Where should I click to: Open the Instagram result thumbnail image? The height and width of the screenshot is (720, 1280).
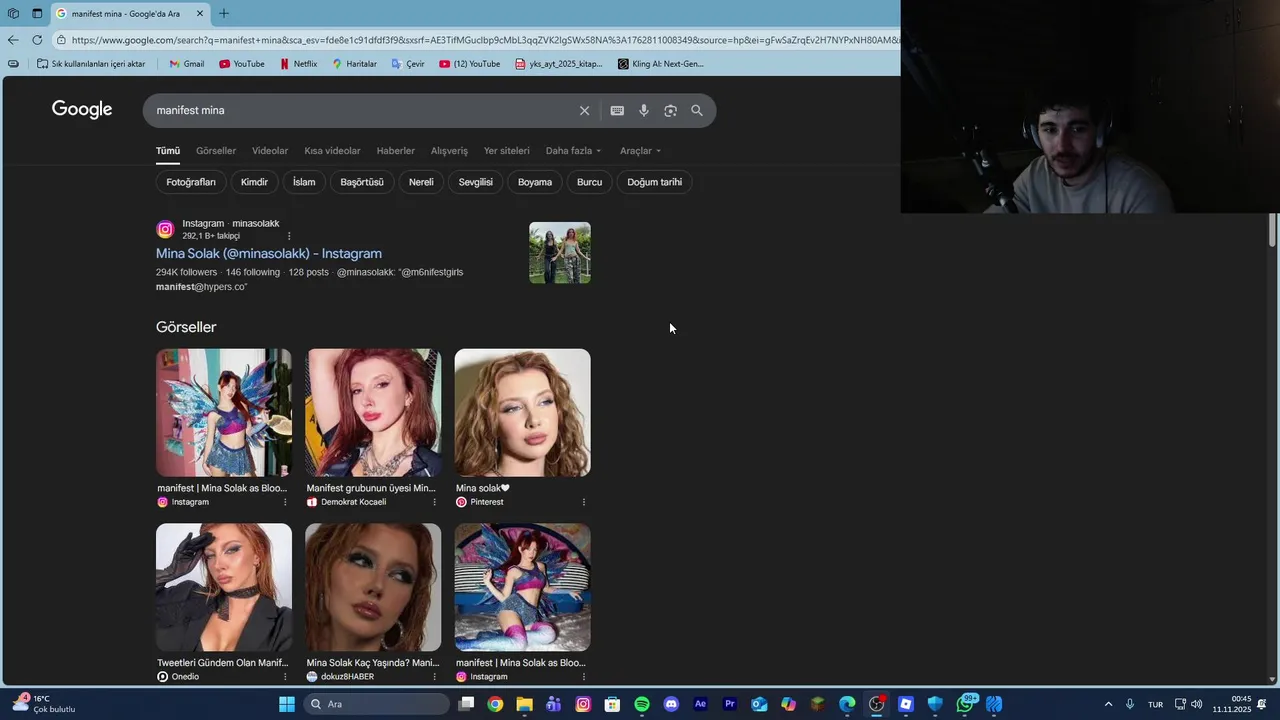[x=560, y=253]
